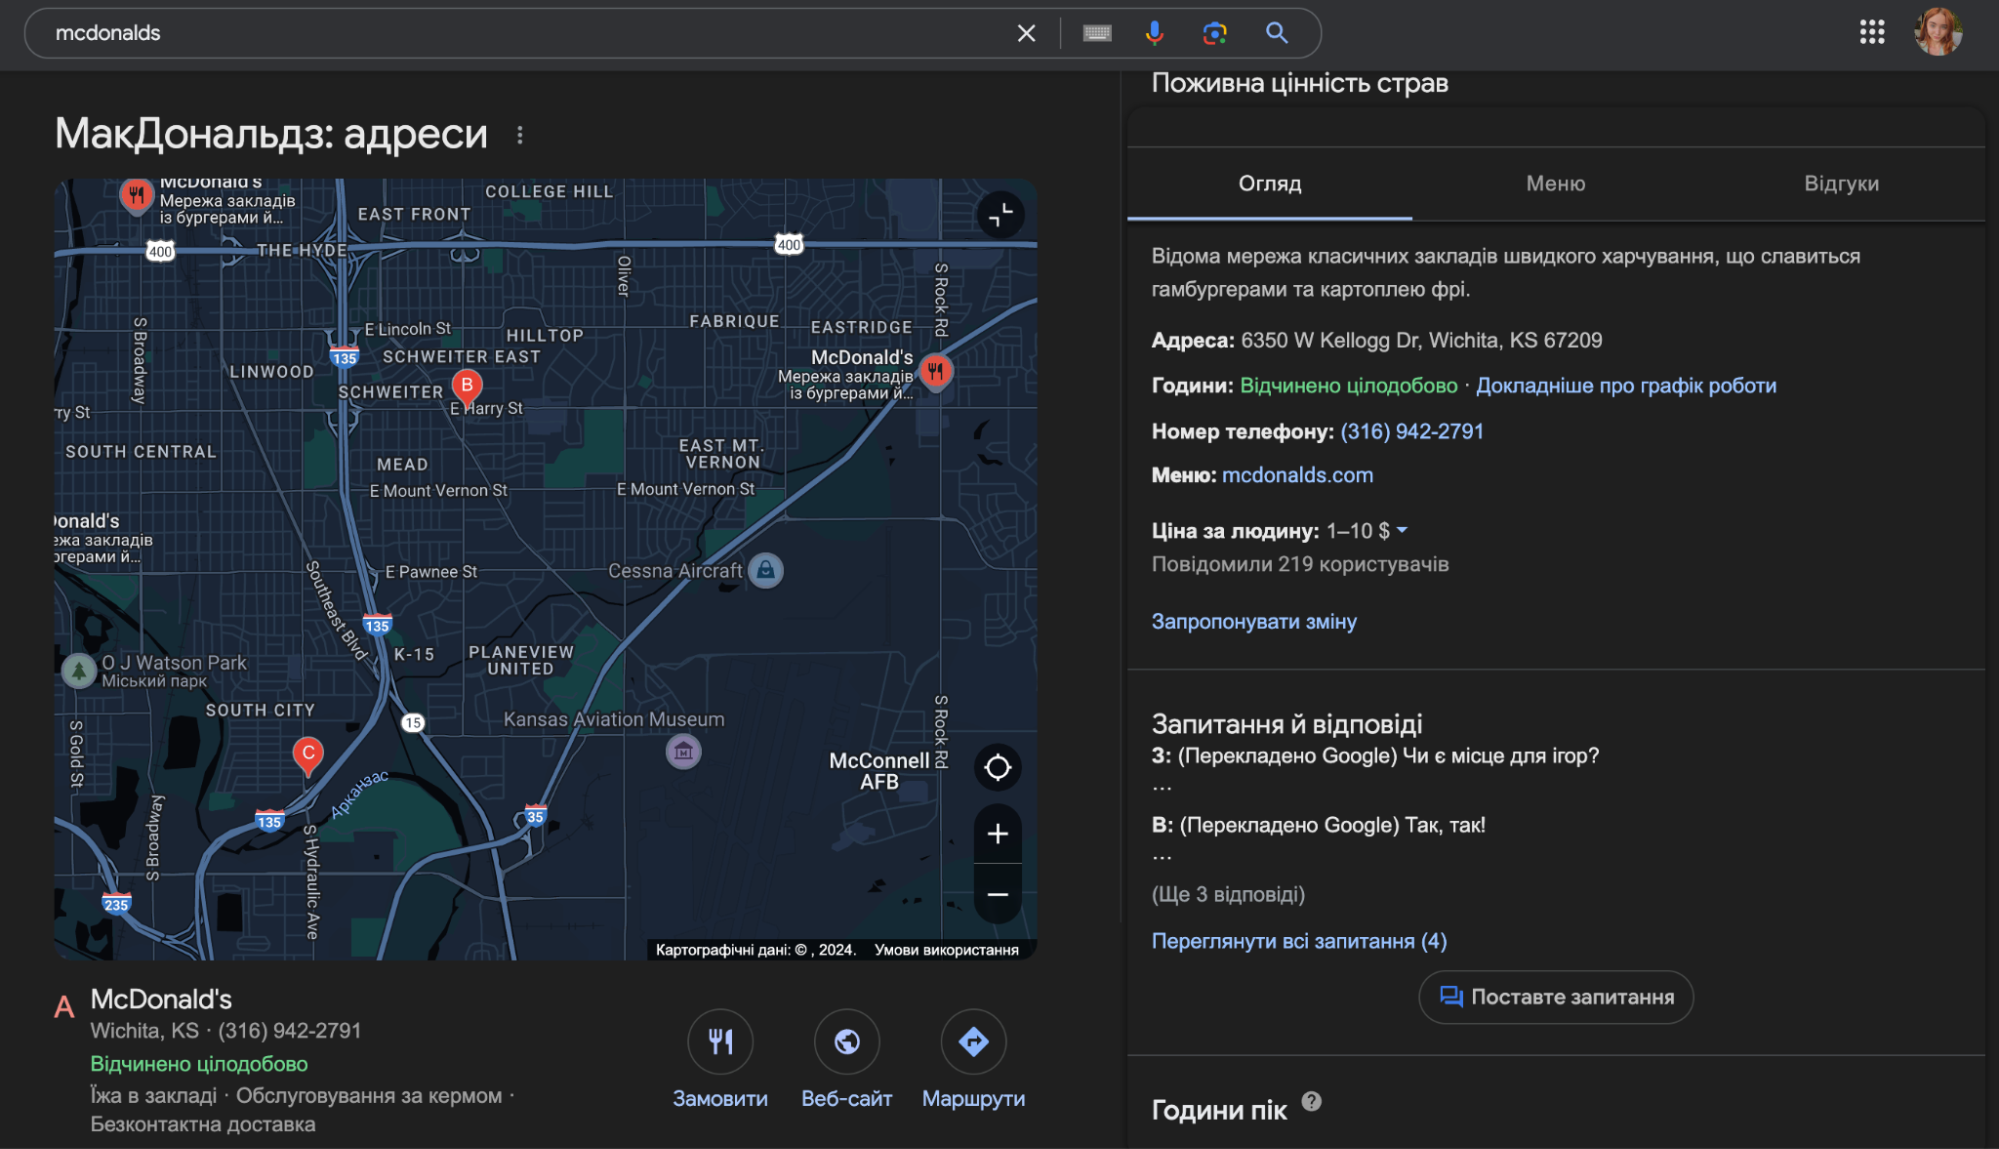Open Переглянути всі запитання (4) link

1299,941
